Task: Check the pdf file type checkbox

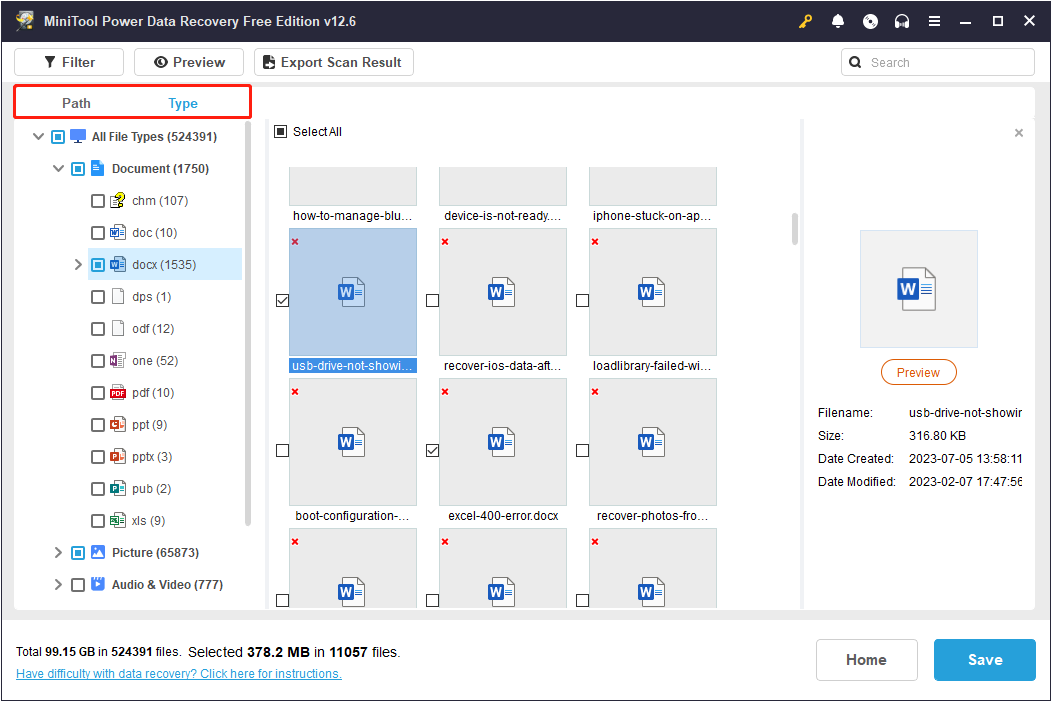Action: (x=98, y=392)
